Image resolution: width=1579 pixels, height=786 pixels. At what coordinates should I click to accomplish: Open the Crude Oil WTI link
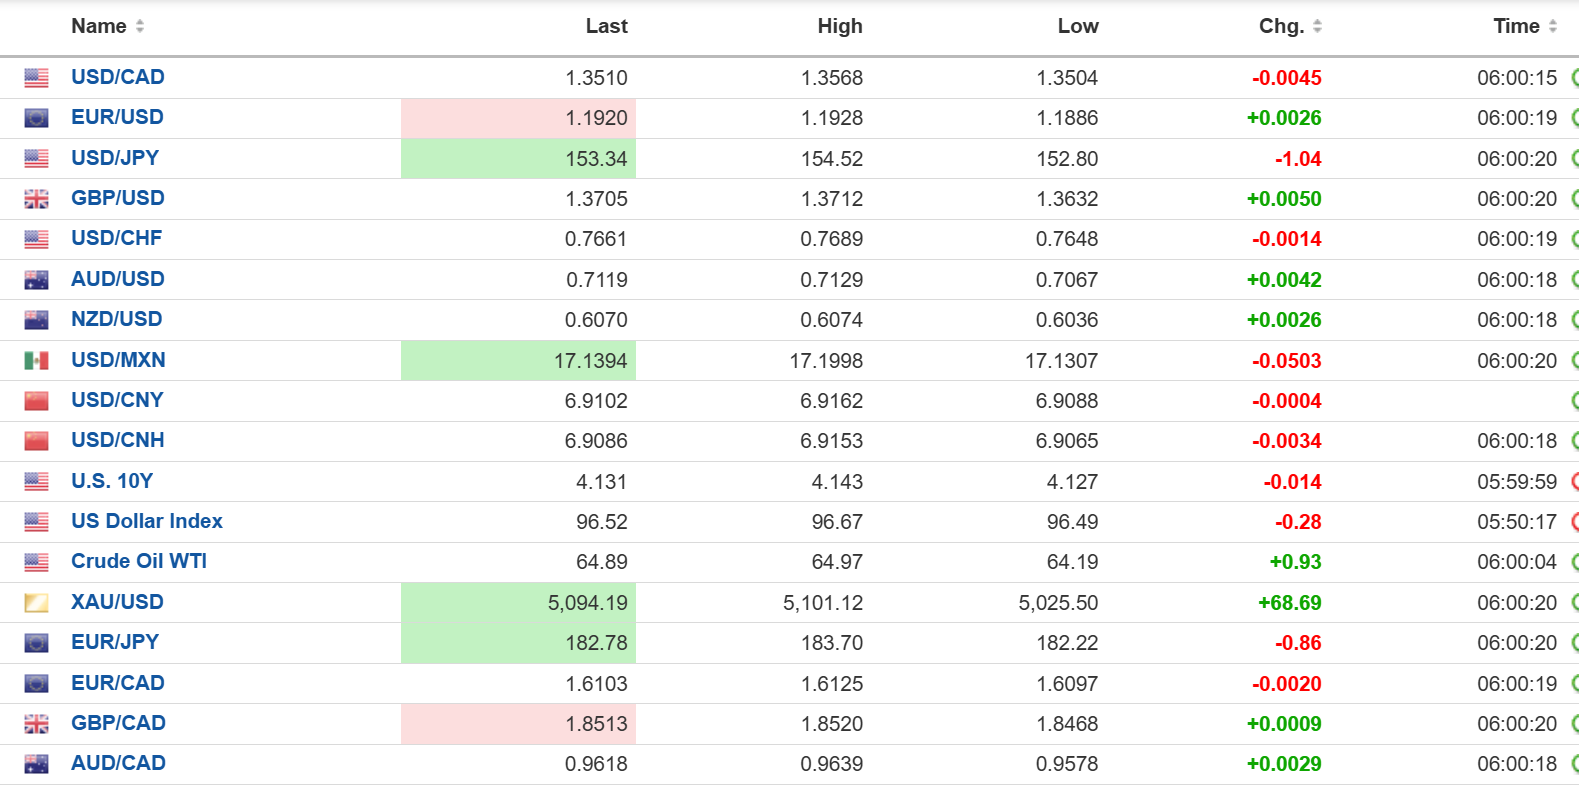click(139, 561)
